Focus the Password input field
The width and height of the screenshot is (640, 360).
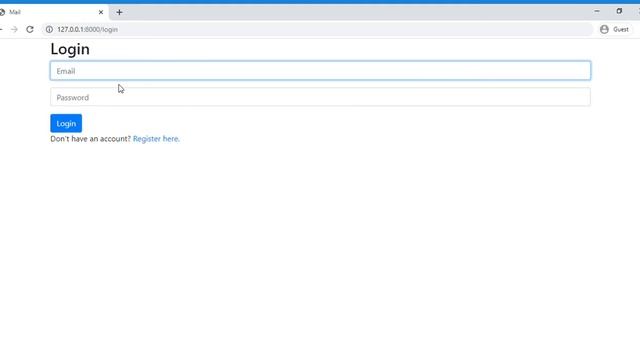(320, 97)
